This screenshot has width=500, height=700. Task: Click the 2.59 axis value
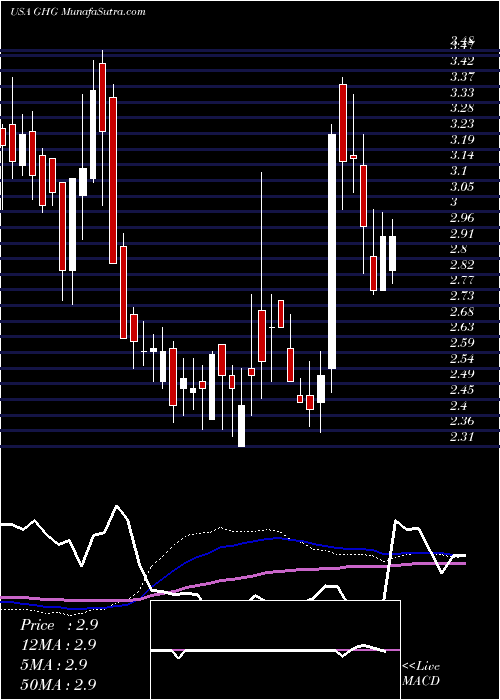462,343
